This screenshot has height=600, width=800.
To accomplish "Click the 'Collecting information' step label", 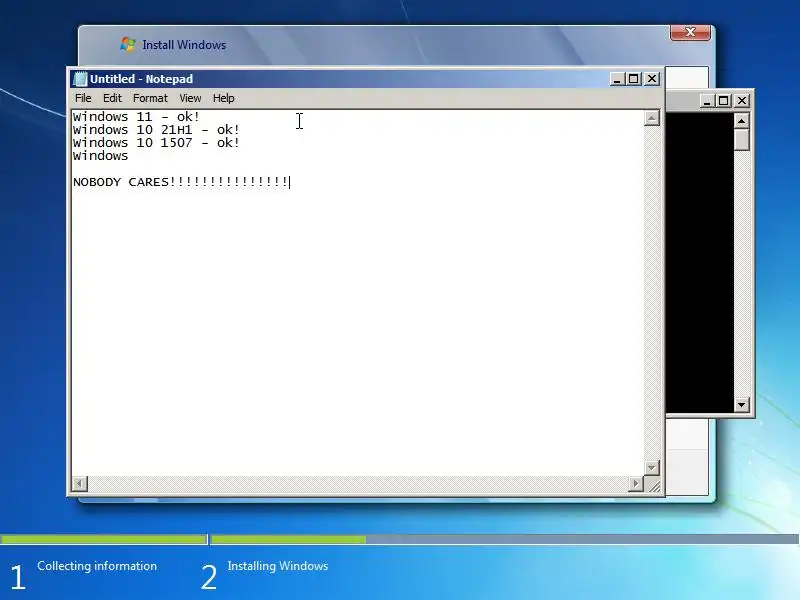I will coord(97,566).
